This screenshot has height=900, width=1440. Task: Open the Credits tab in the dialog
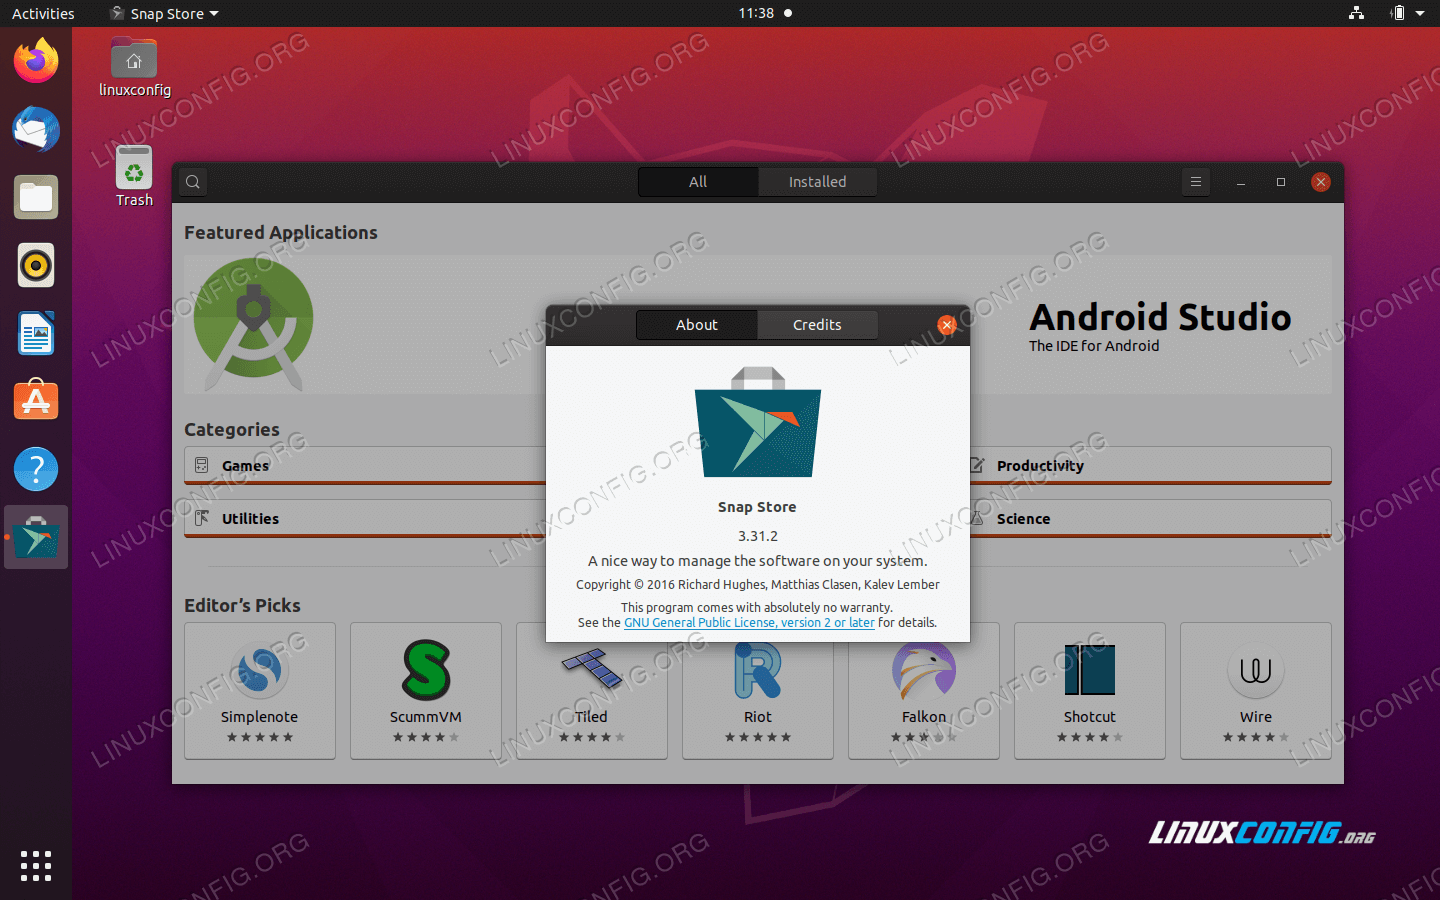(x=817, y=325)
